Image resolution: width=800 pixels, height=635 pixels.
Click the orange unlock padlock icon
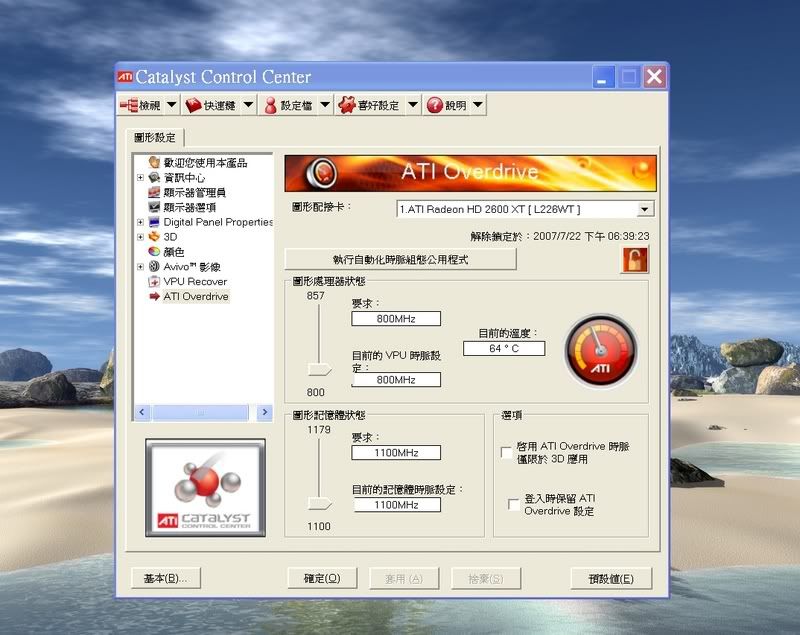[x=635, y=260]
